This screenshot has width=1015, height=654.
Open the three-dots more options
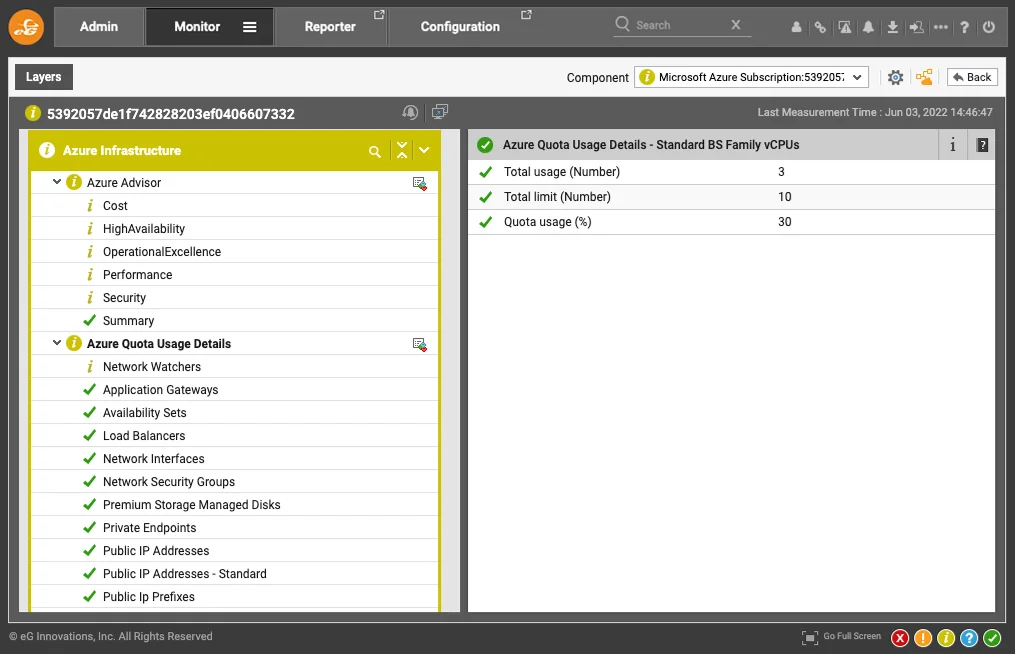click(941, 27)
